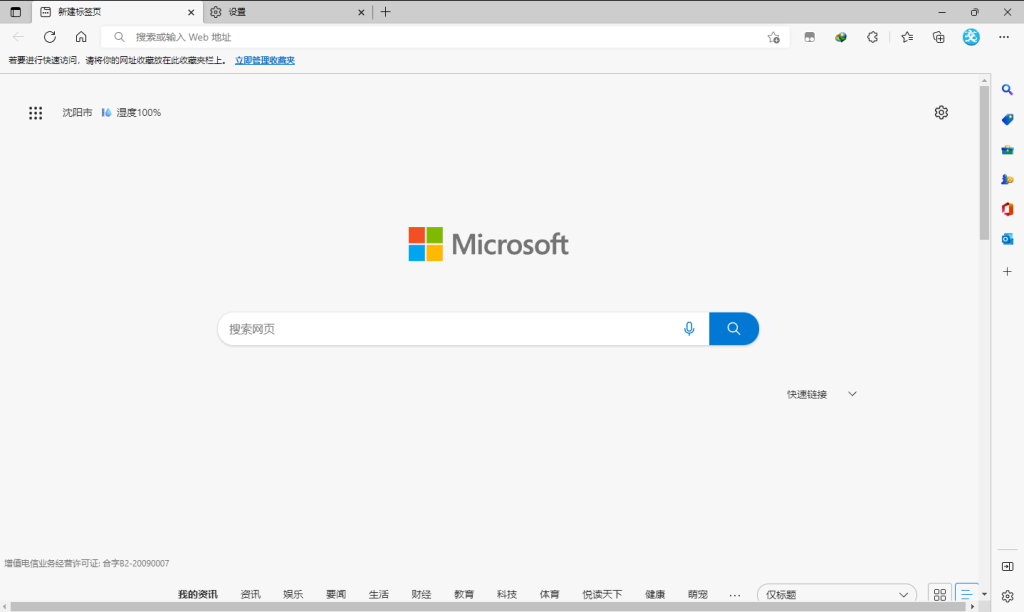Open the Favorites list in toolbar

pos(907,37)
